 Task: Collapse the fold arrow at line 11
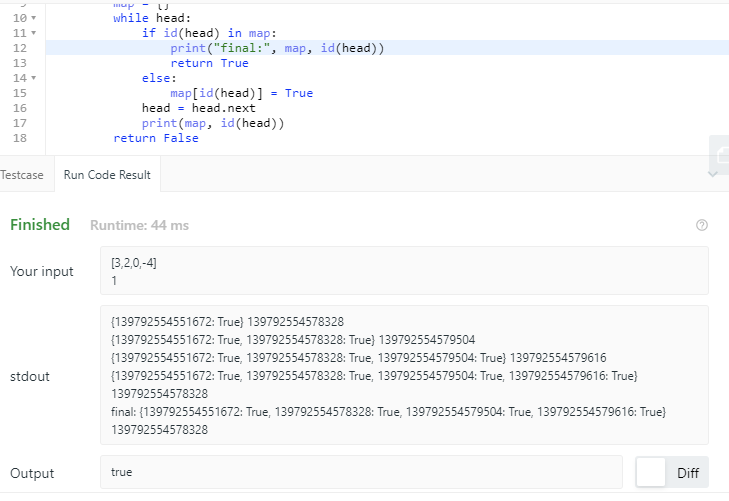pos(33,33)
